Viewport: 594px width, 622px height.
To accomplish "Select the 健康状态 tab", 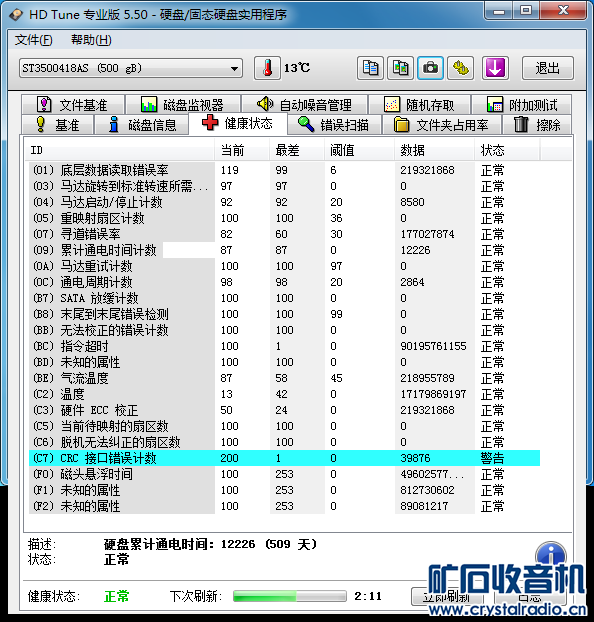I will (238, 123).
